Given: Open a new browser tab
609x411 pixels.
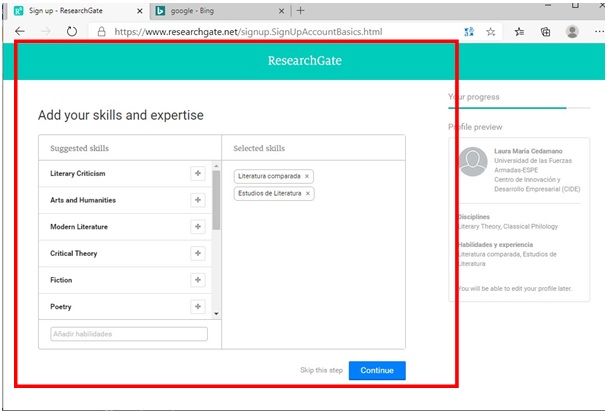Looking at the screenshot, I should (x=300, y=10).
